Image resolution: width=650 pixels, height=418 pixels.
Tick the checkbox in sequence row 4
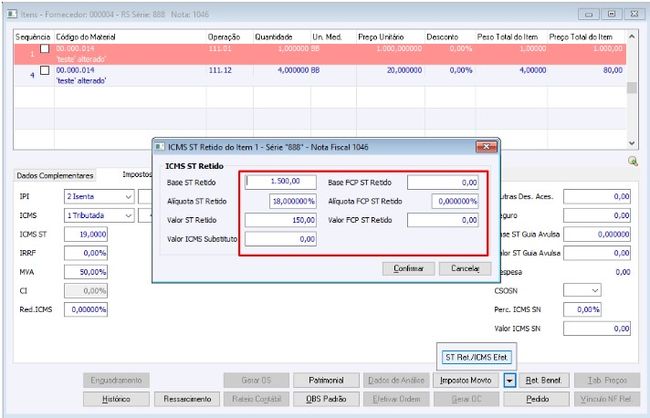(x=44, y=70)
